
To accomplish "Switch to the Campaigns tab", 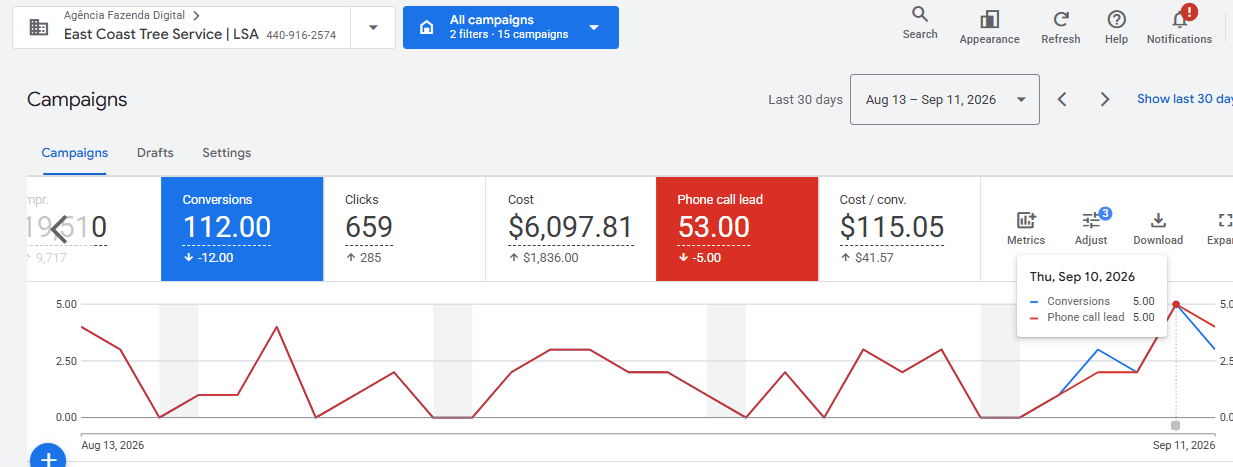I will [x=75, y=153].
